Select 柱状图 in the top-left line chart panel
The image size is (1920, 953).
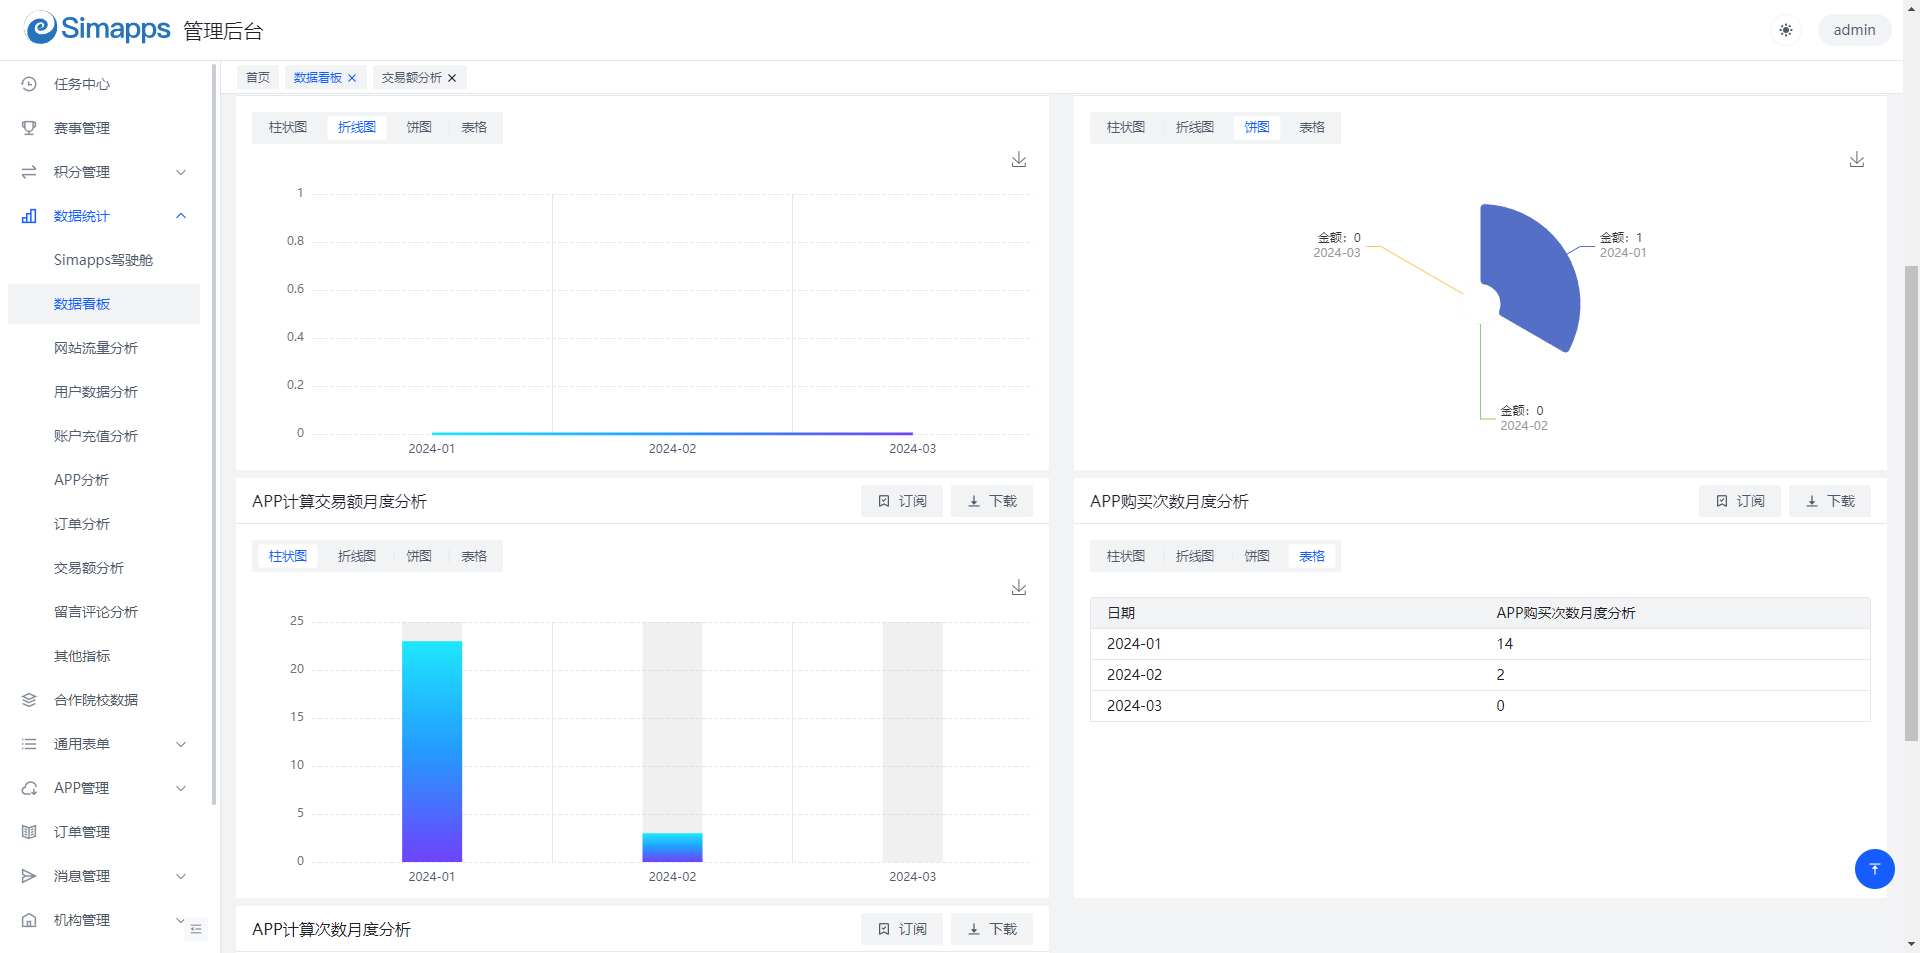click(x=288, y=127)
